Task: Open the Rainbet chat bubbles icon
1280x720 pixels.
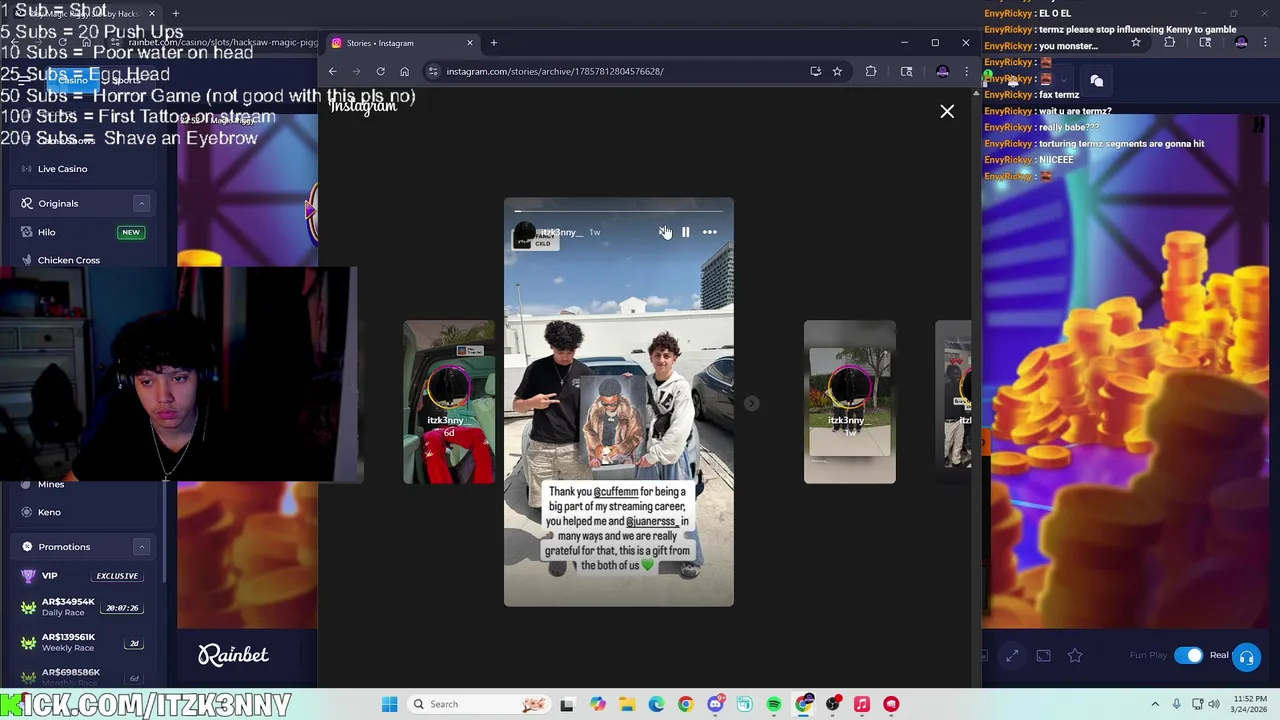Action: tap(1096, 81)
